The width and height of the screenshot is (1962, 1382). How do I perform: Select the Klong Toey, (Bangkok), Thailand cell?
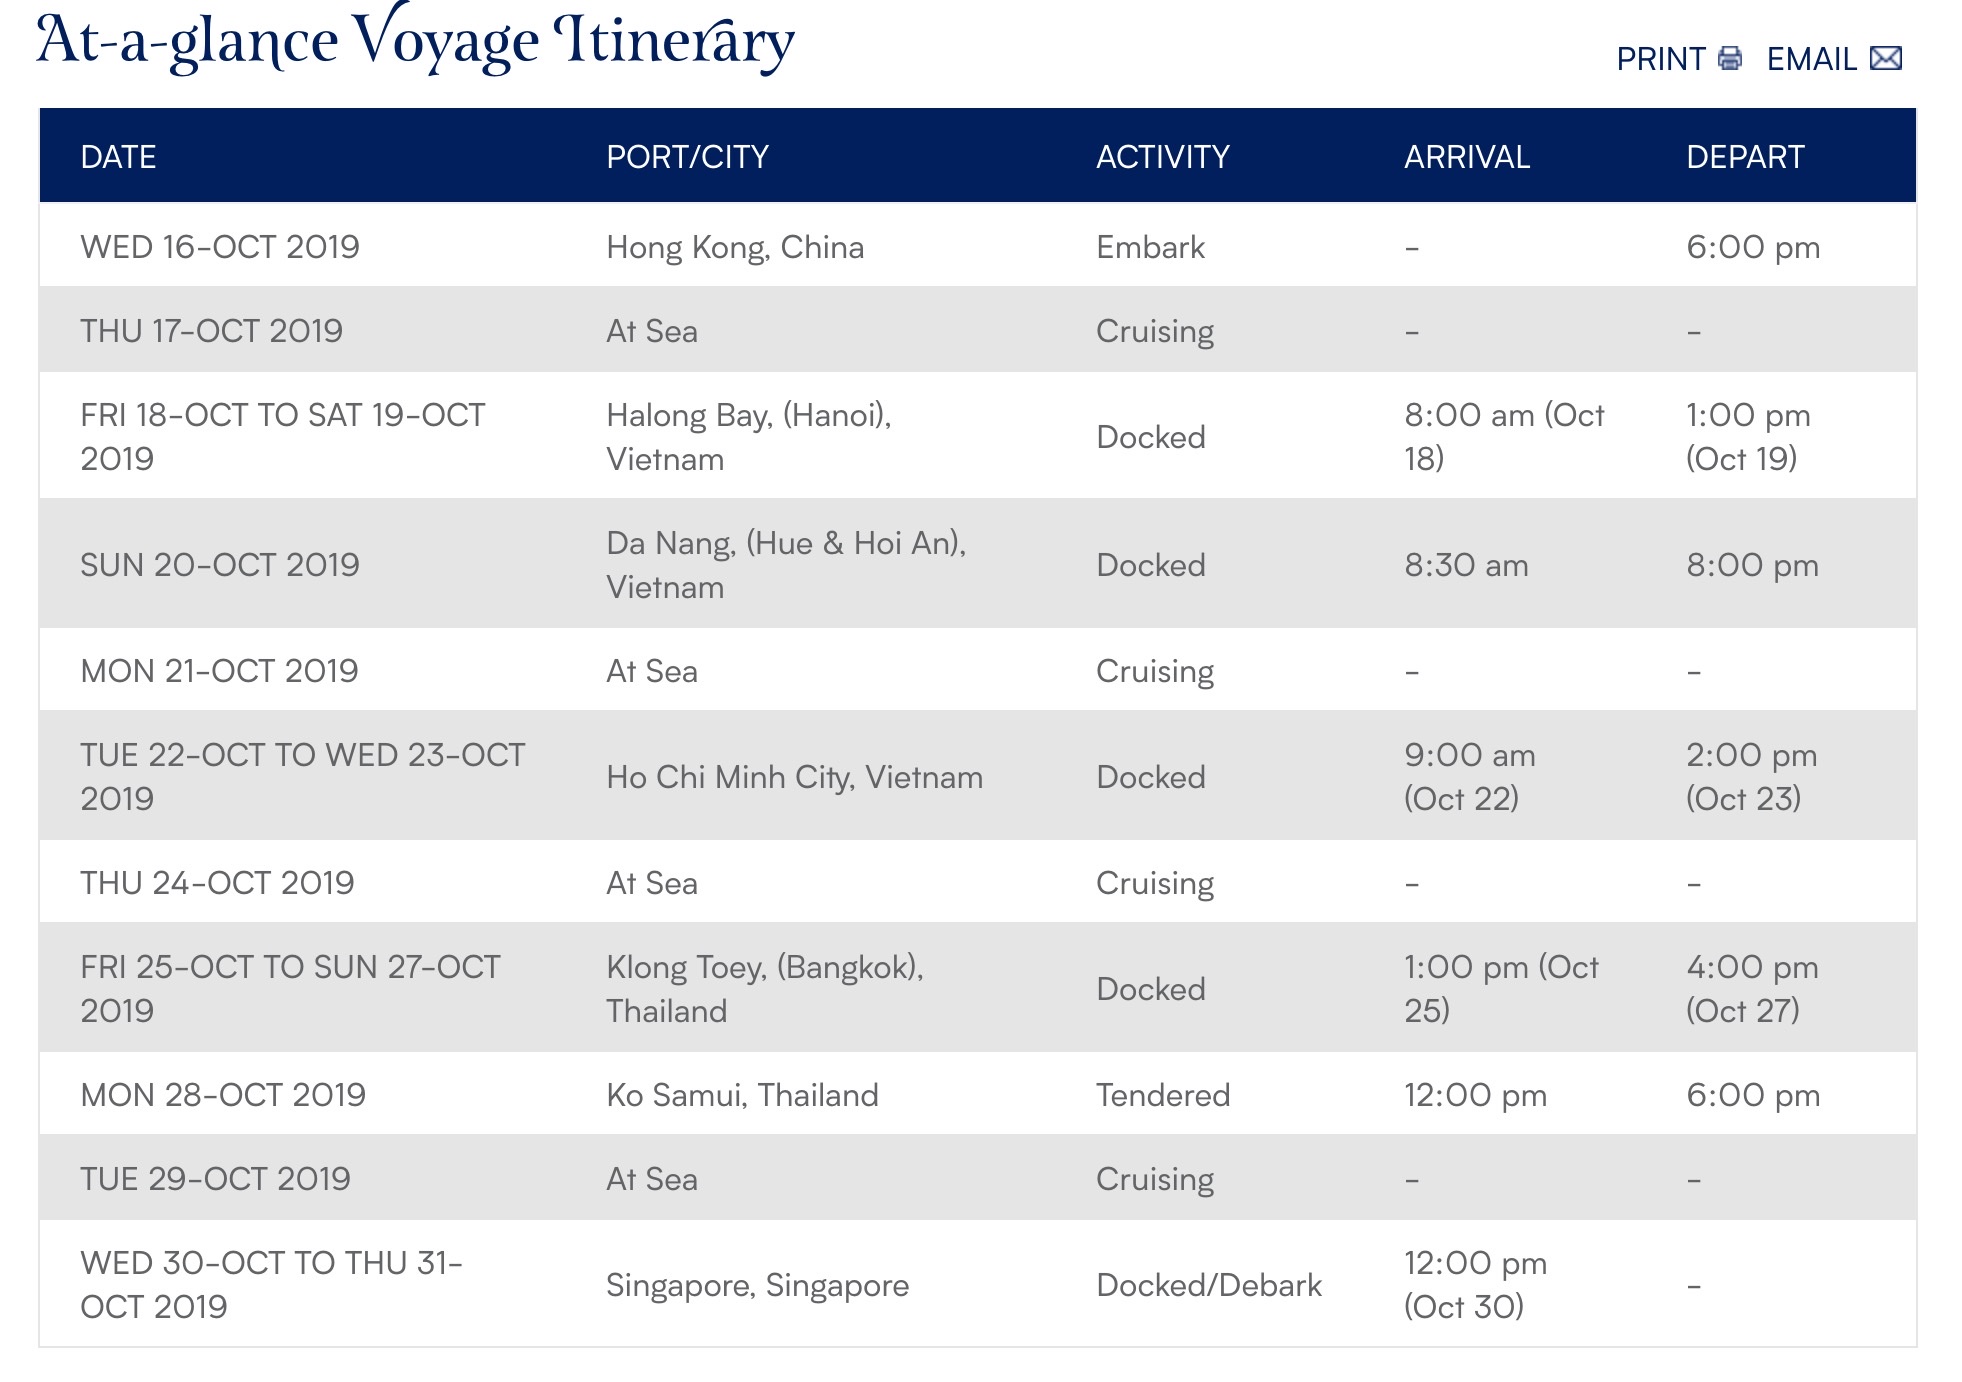[764, 989]
